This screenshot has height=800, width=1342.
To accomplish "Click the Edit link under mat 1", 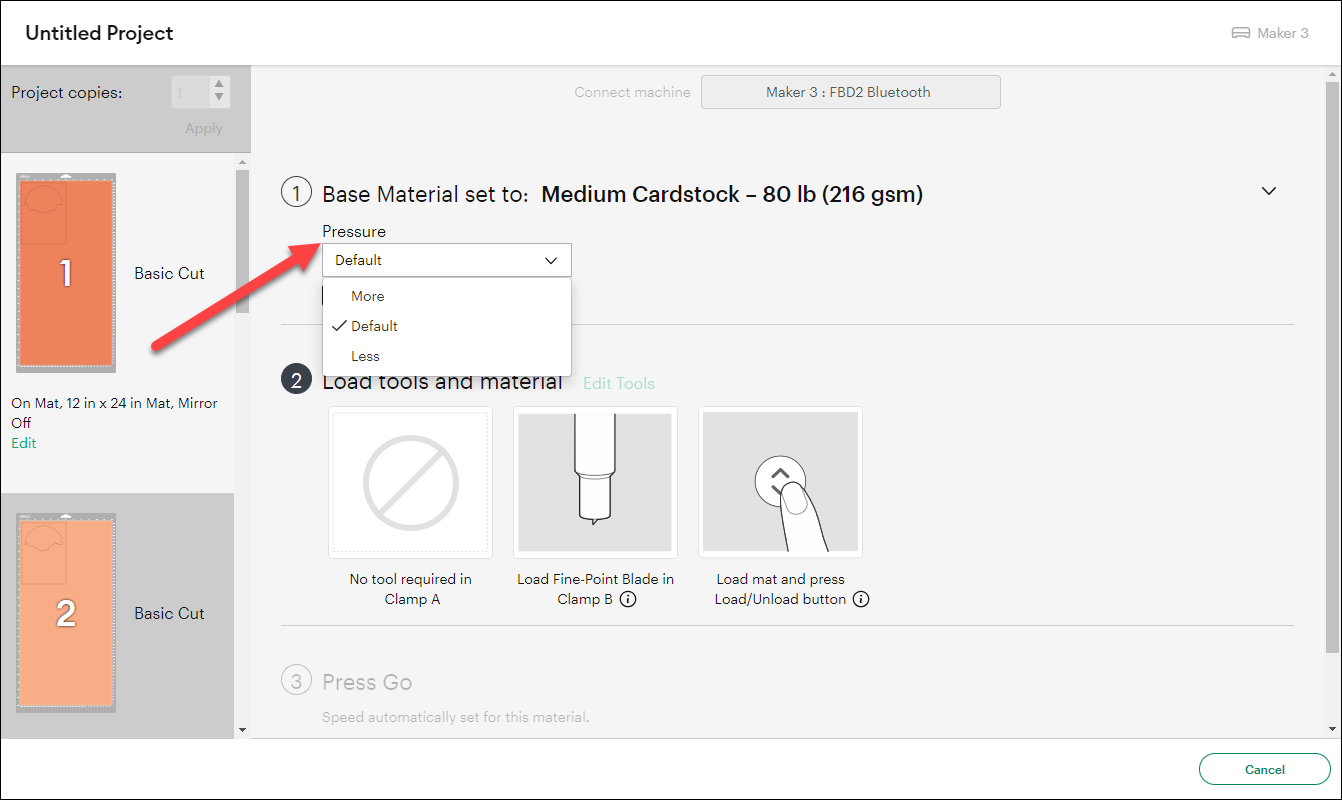I will coord(24,443).
